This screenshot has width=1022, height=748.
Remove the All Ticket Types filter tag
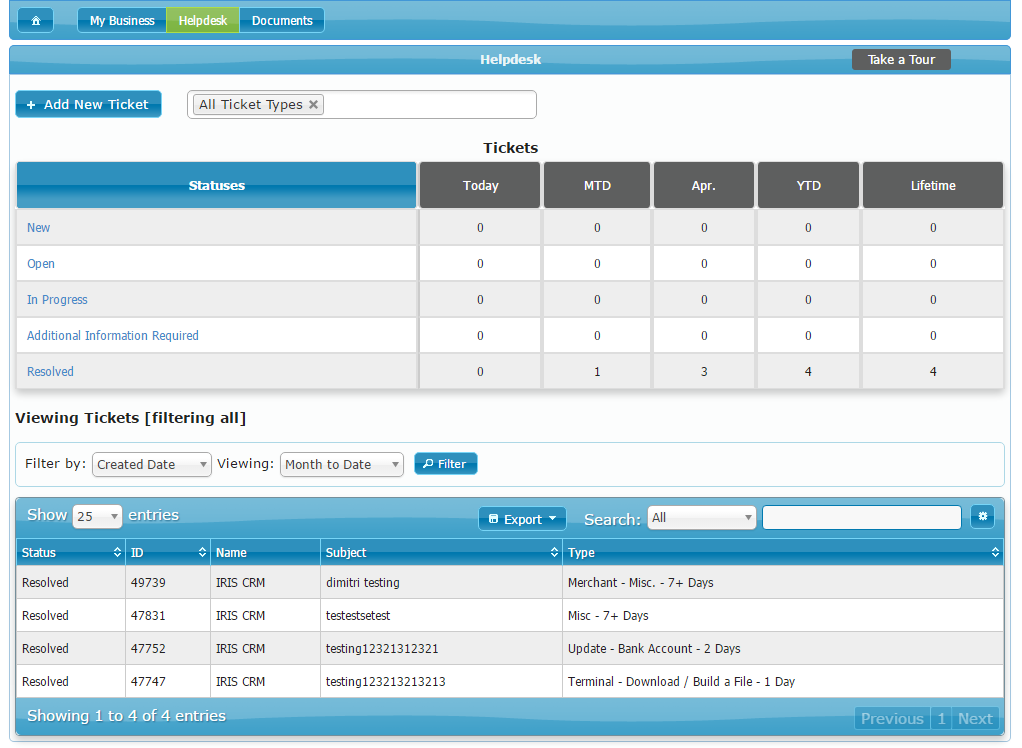[313, 105]
